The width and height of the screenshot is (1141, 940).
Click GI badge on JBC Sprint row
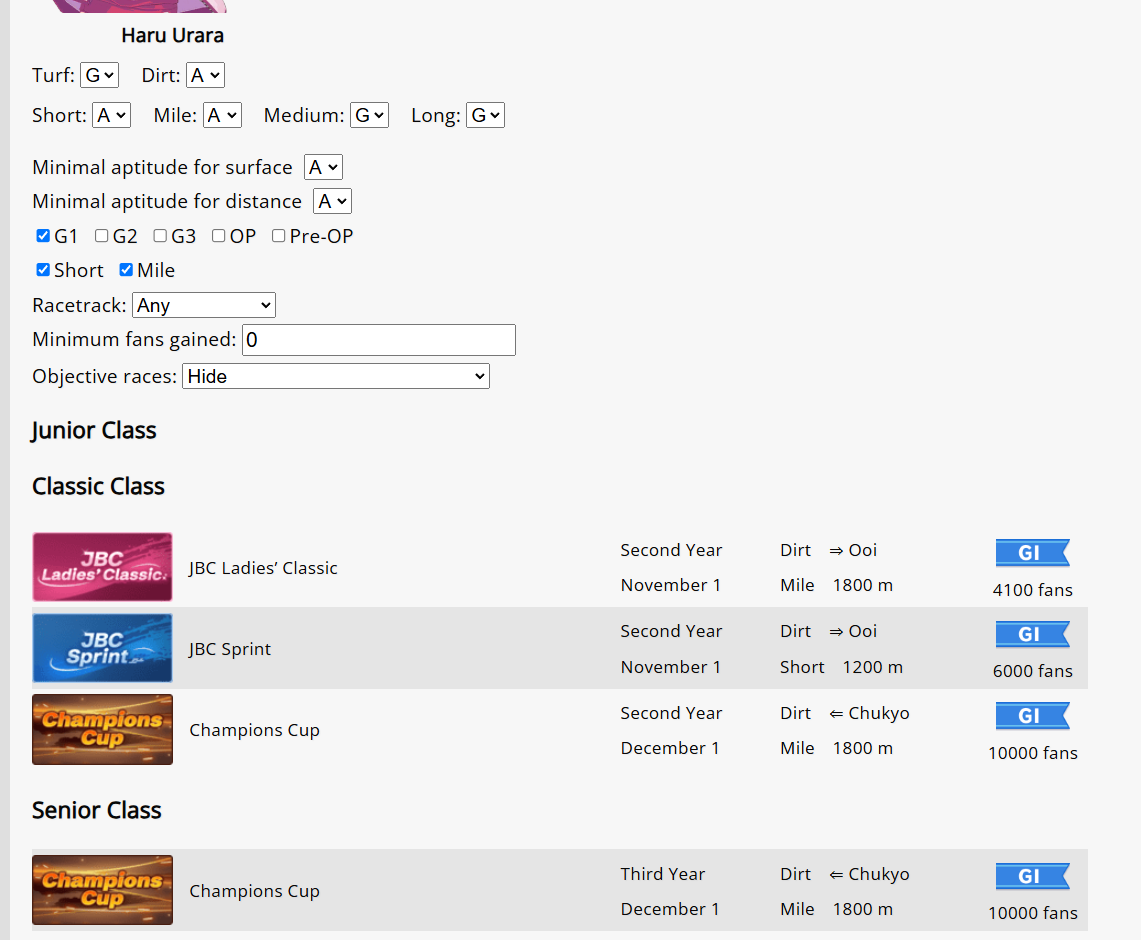click(x=1032, y=634)
